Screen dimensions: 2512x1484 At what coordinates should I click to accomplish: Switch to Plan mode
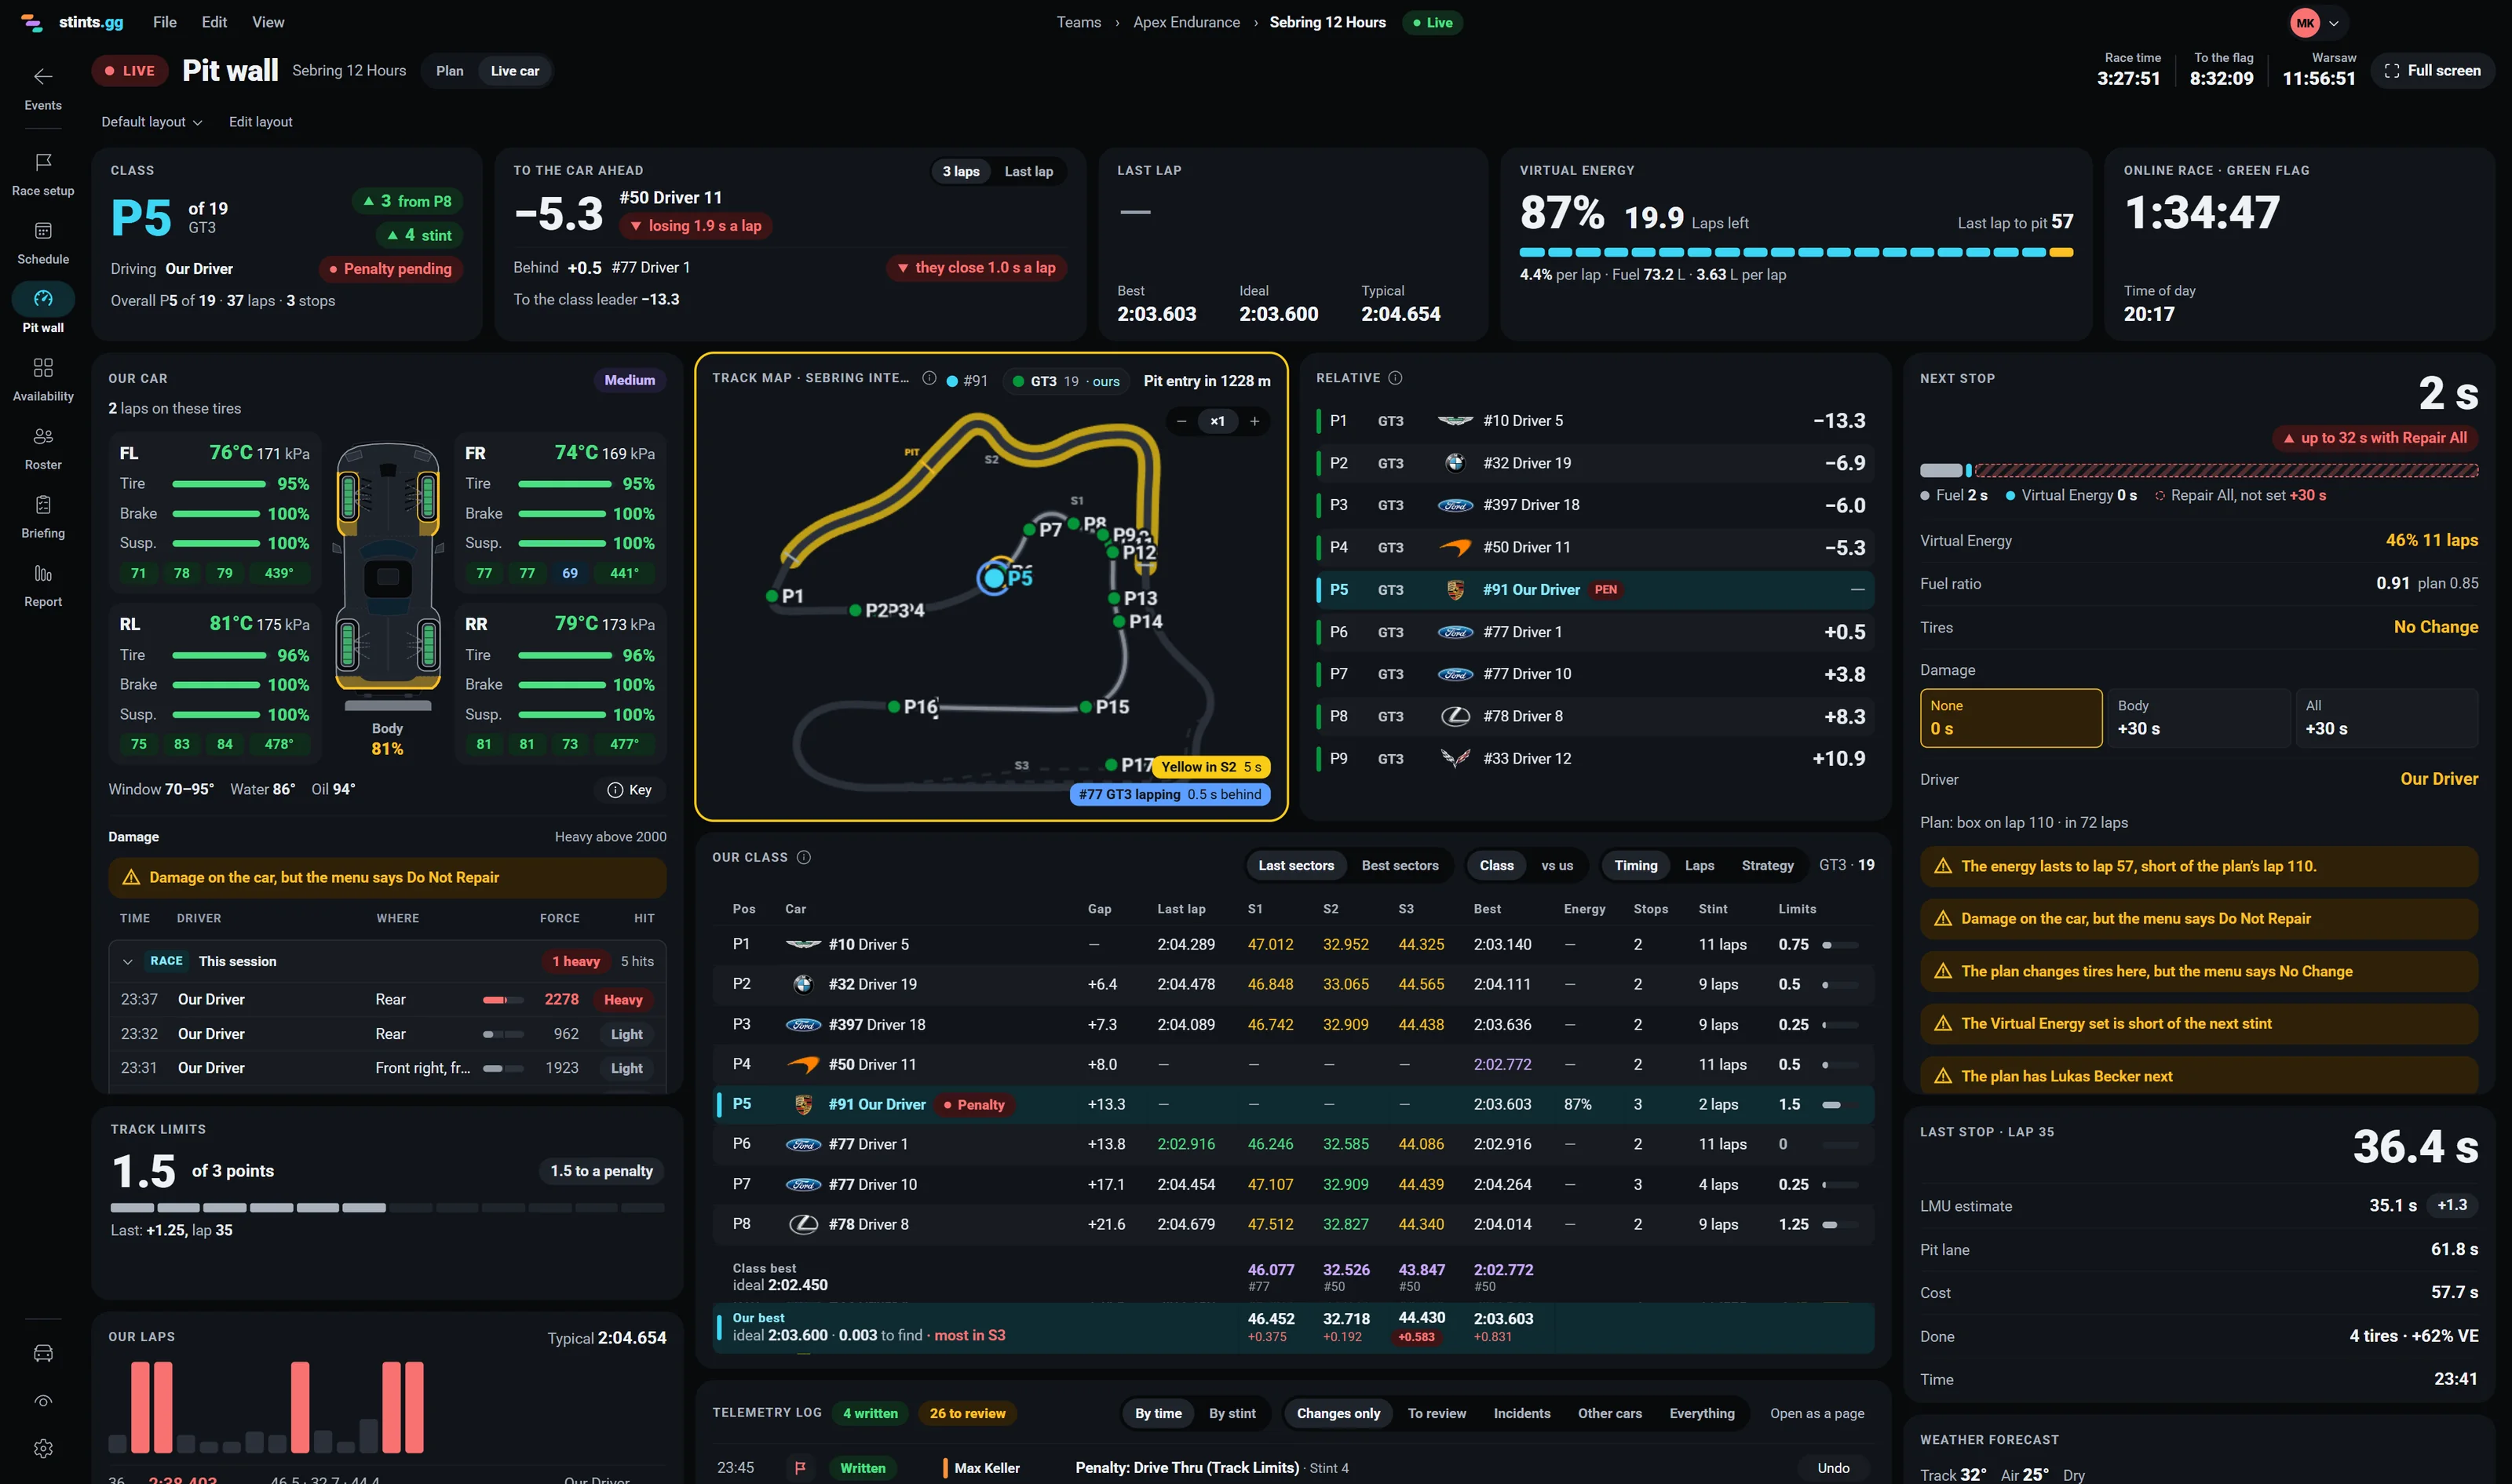click(x=449, y=71)
